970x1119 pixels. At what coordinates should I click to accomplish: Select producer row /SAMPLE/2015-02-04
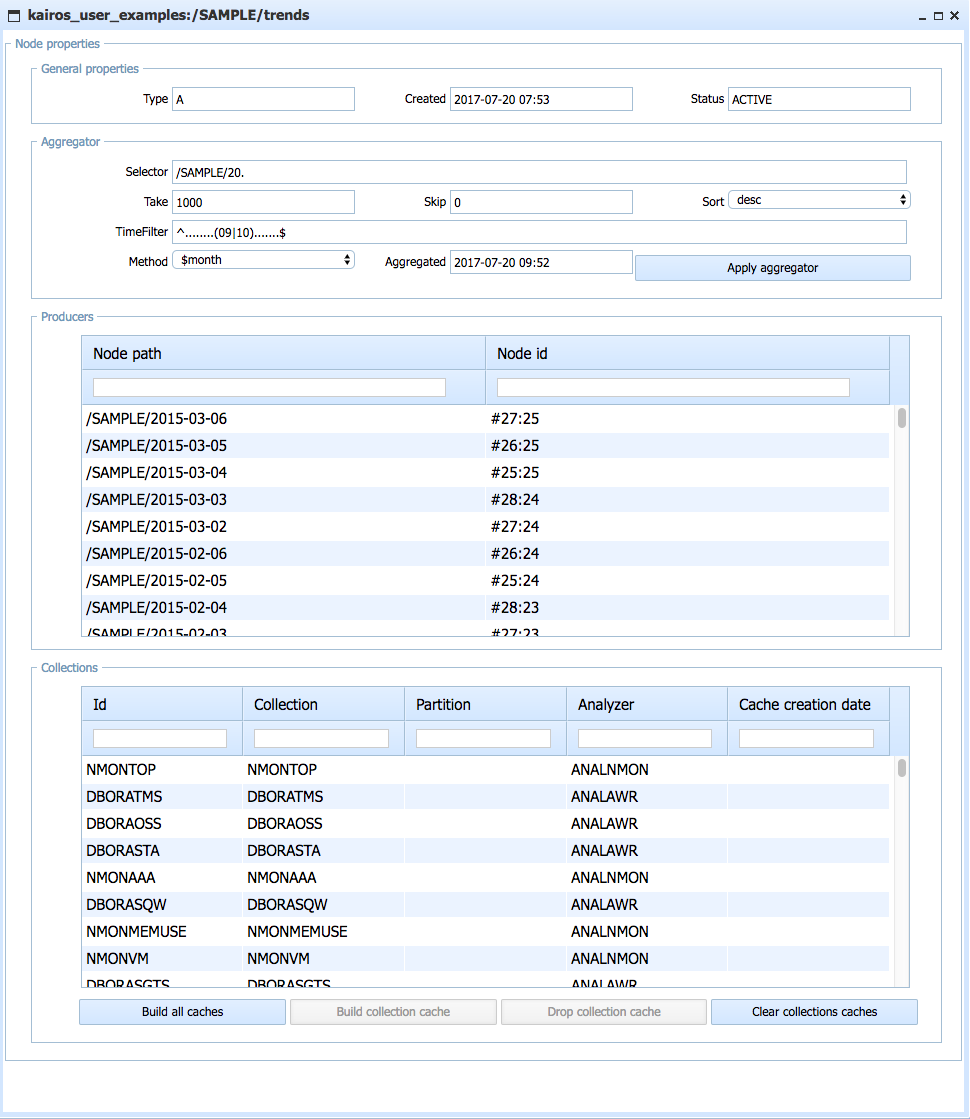tap(485, 608)
